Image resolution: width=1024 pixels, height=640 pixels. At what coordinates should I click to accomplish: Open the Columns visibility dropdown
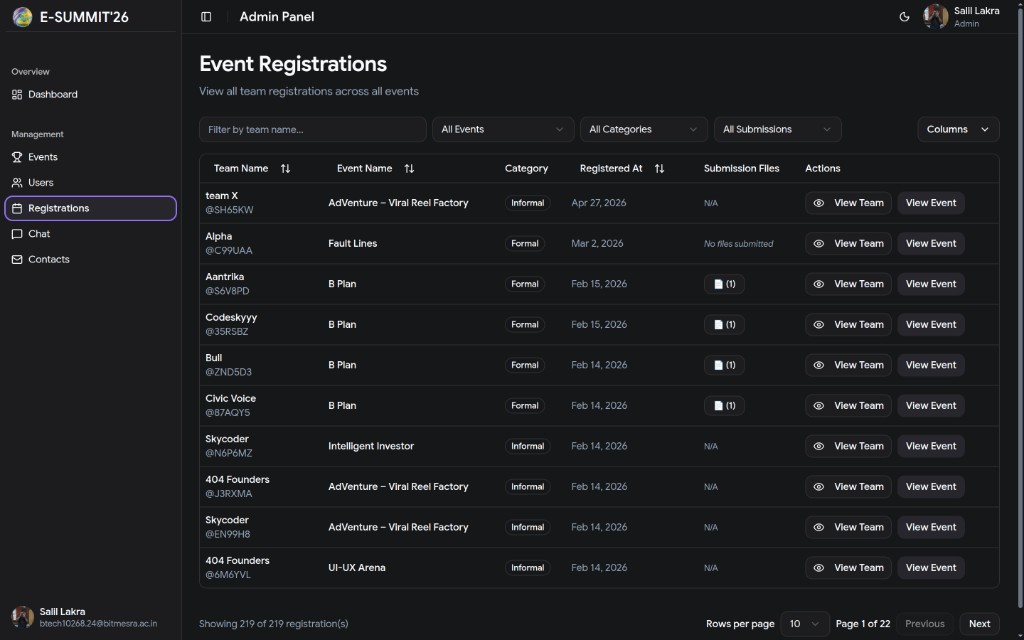pos(958,129)
